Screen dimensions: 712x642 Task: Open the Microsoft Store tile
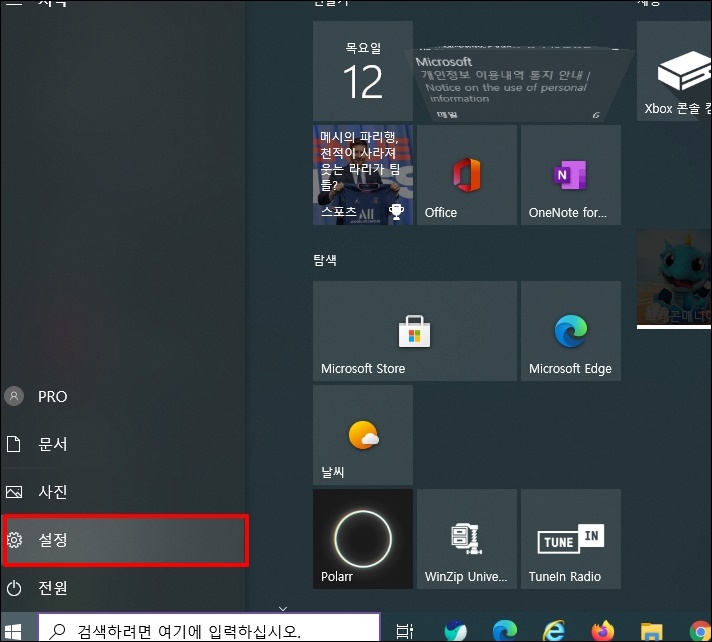[x=415, y=331]
